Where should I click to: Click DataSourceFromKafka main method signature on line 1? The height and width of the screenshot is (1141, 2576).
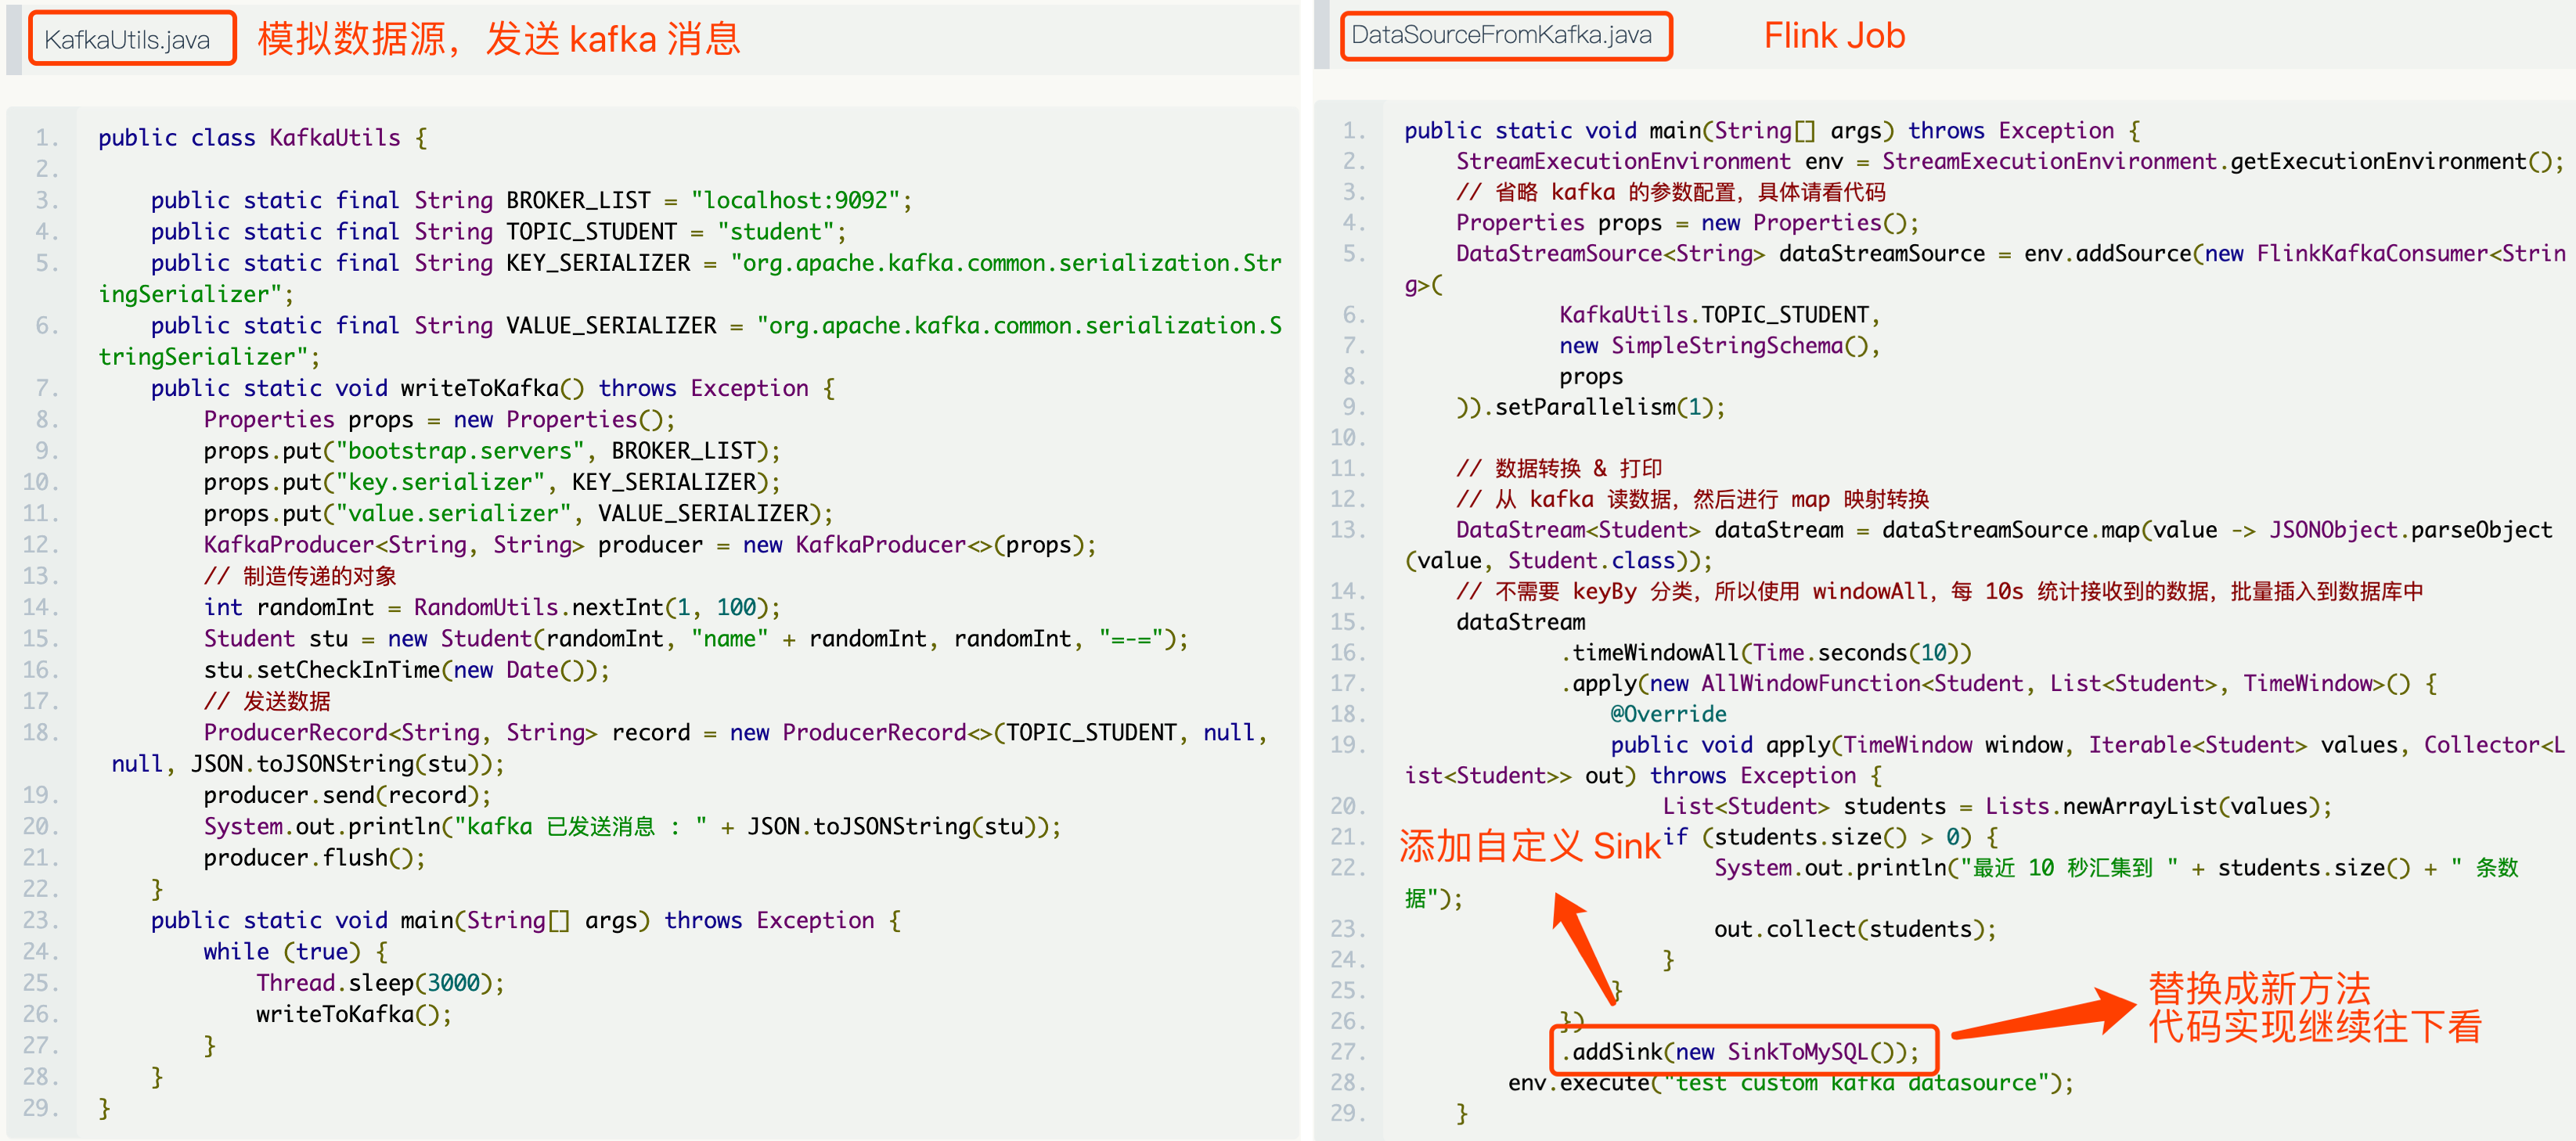coord(1771,131)
